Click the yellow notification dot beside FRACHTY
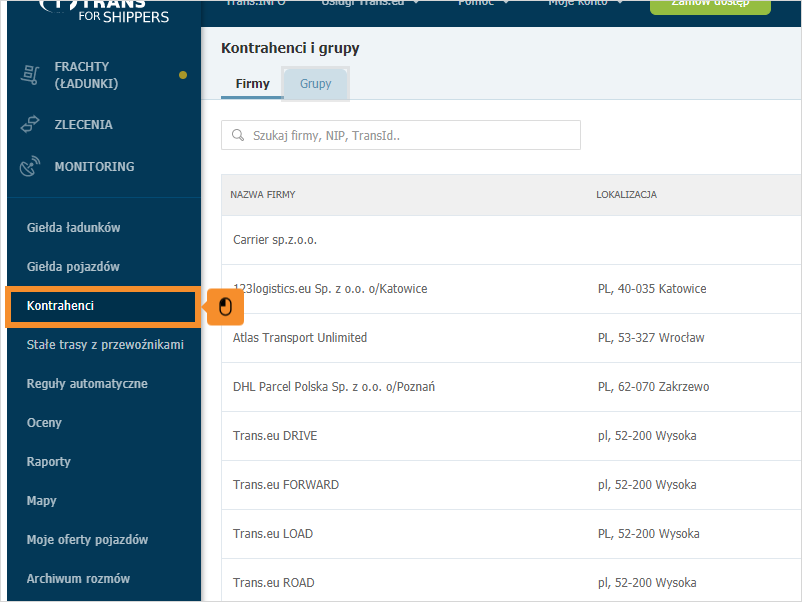This screenshot has height=602, width=802. point(183,75)
